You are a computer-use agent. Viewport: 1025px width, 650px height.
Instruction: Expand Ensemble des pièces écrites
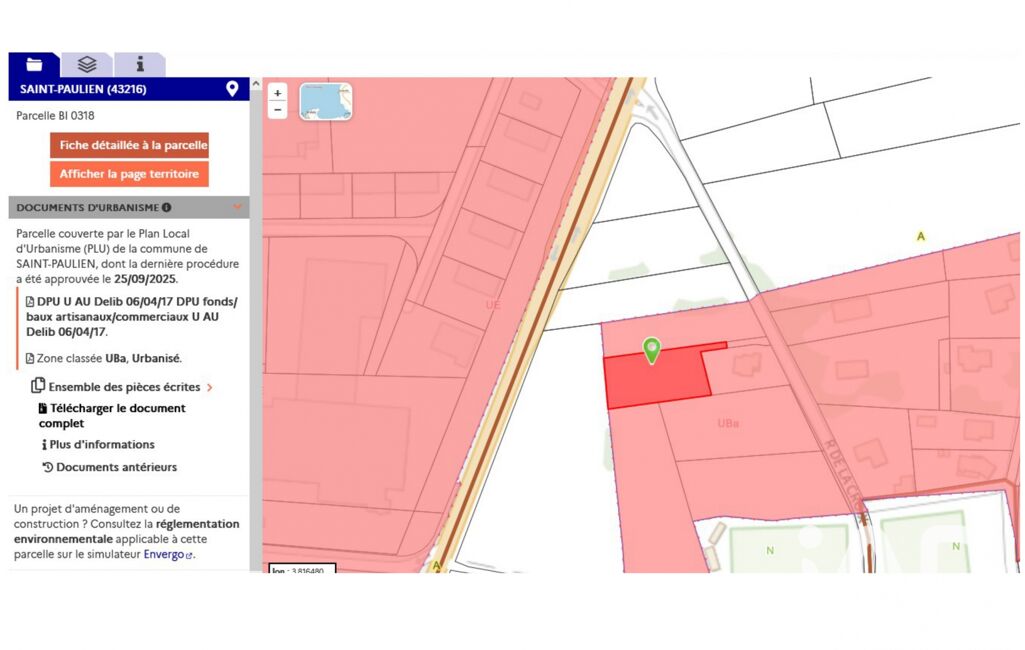(122, 386)
